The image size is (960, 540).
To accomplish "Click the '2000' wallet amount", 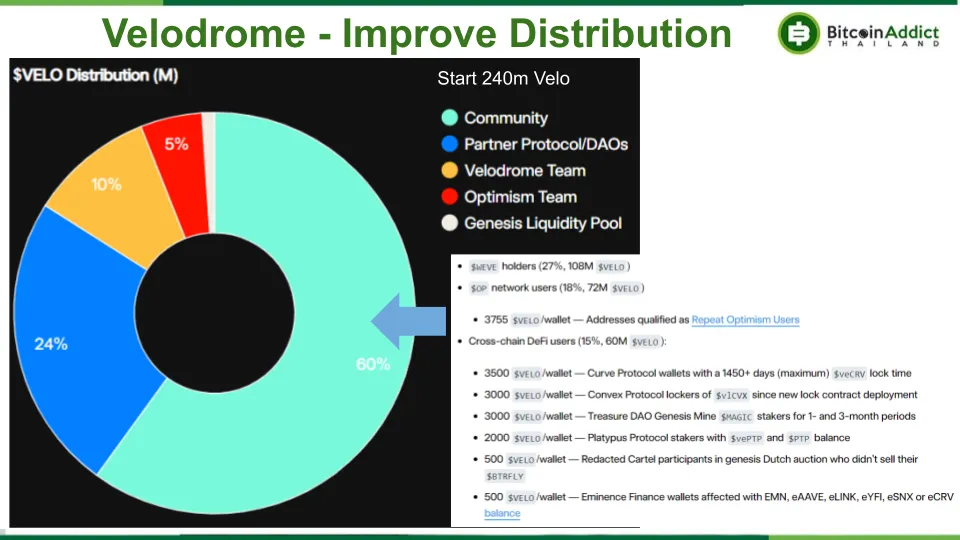I will 497,438.
